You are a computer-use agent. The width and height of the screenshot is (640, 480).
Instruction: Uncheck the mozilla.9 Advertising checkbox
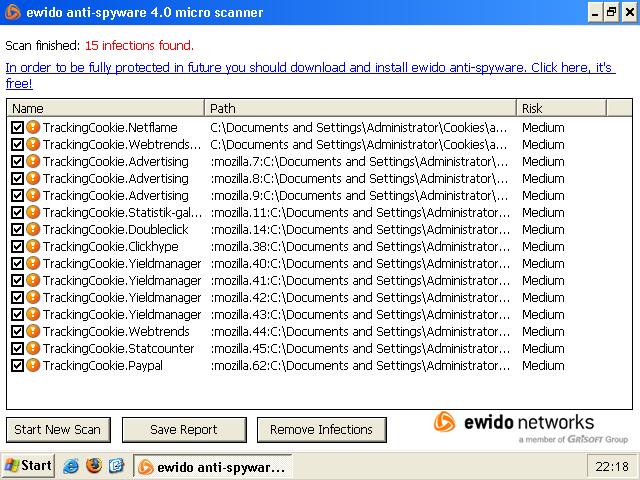17,196
